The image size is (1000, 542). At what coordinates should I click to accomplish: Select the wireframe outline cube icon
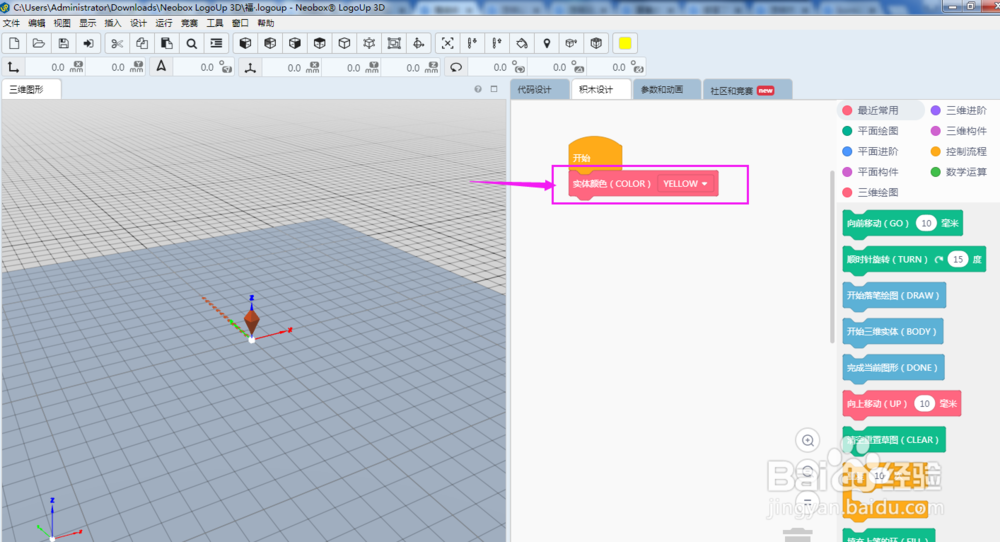tap(344, 43)
